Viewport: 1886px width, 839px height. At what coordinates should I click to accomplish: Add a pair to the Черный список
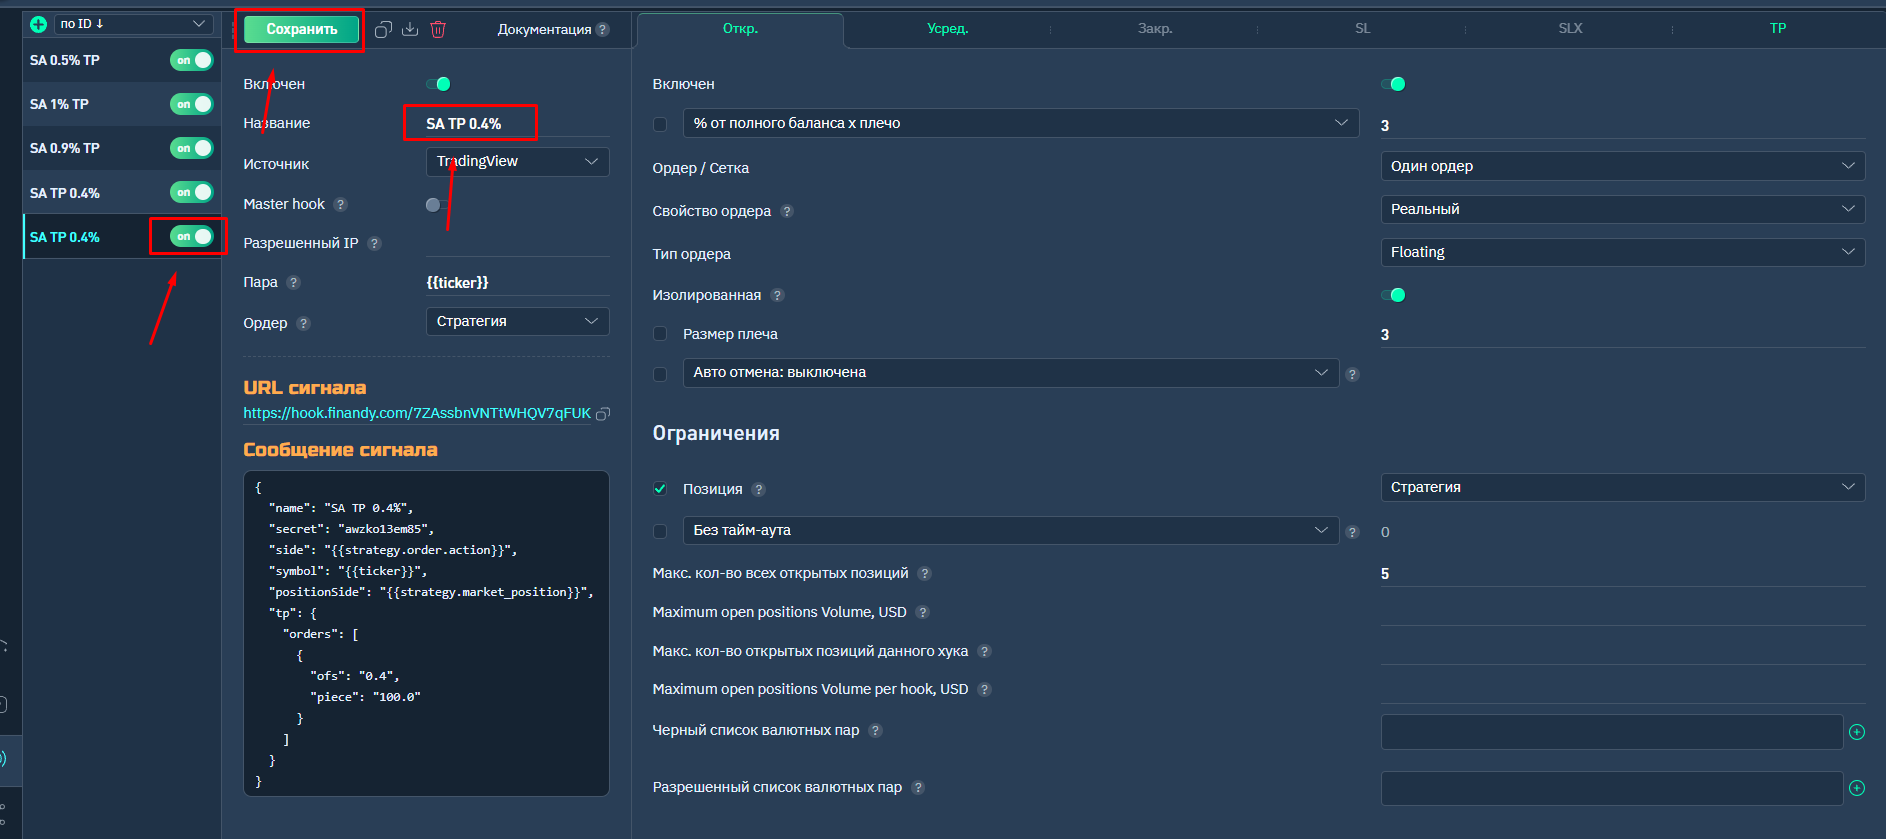click(1857, 732)
